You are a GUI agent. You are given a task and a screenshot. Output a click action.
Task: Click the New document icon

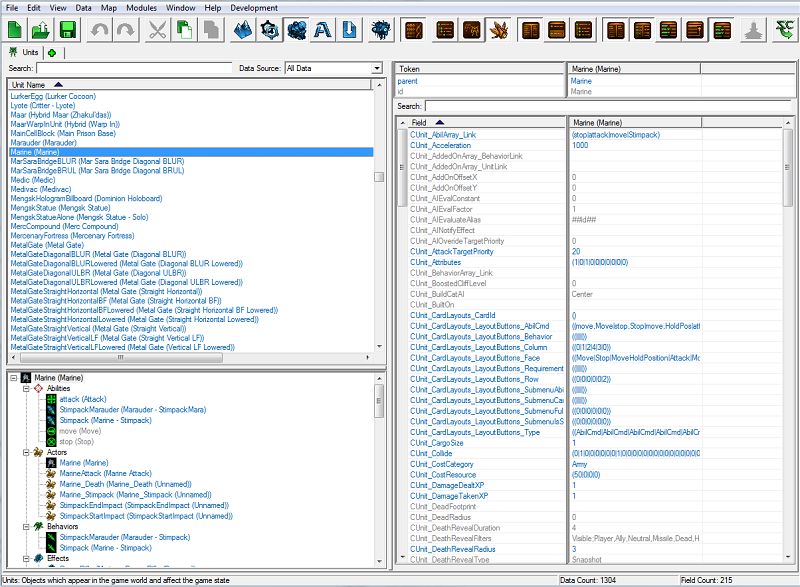[15, 30]
